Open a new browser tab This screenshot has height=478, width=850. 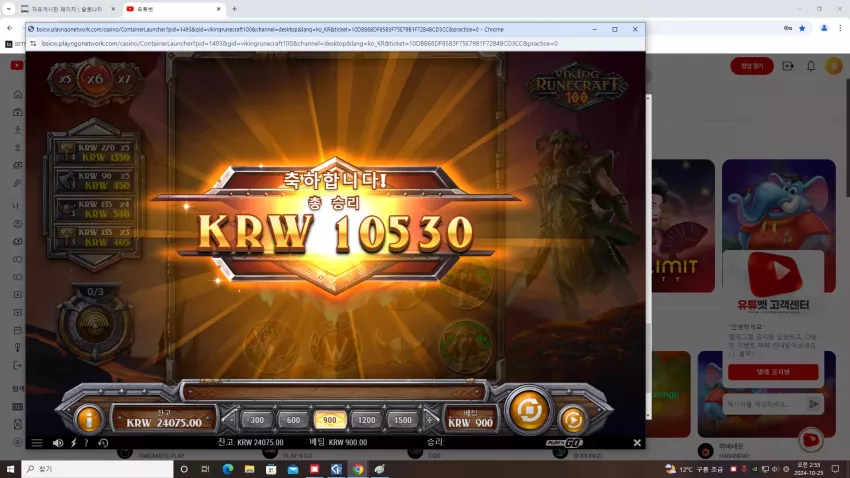234,9
